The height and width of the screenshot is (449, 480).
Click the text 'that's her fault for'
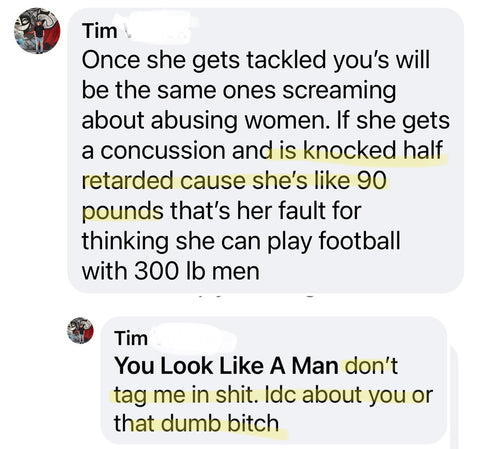pyautogui.click(x=266, y=211)
